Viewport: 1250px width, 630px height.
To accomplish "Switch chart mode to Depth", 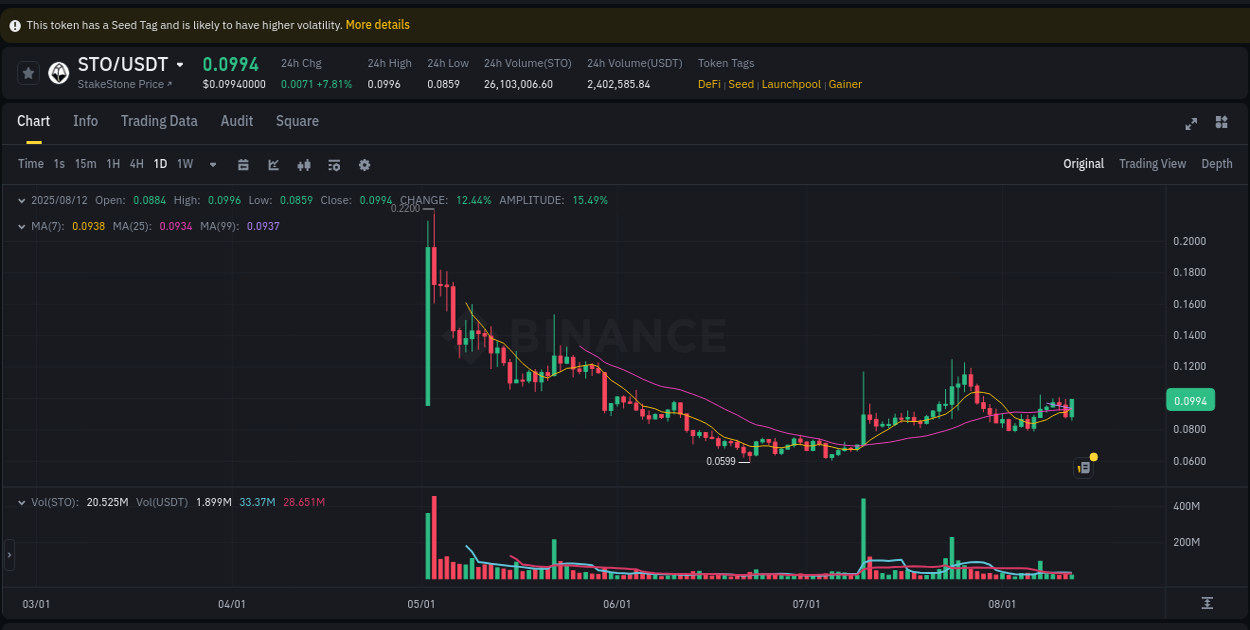I will coord(1216,163).
